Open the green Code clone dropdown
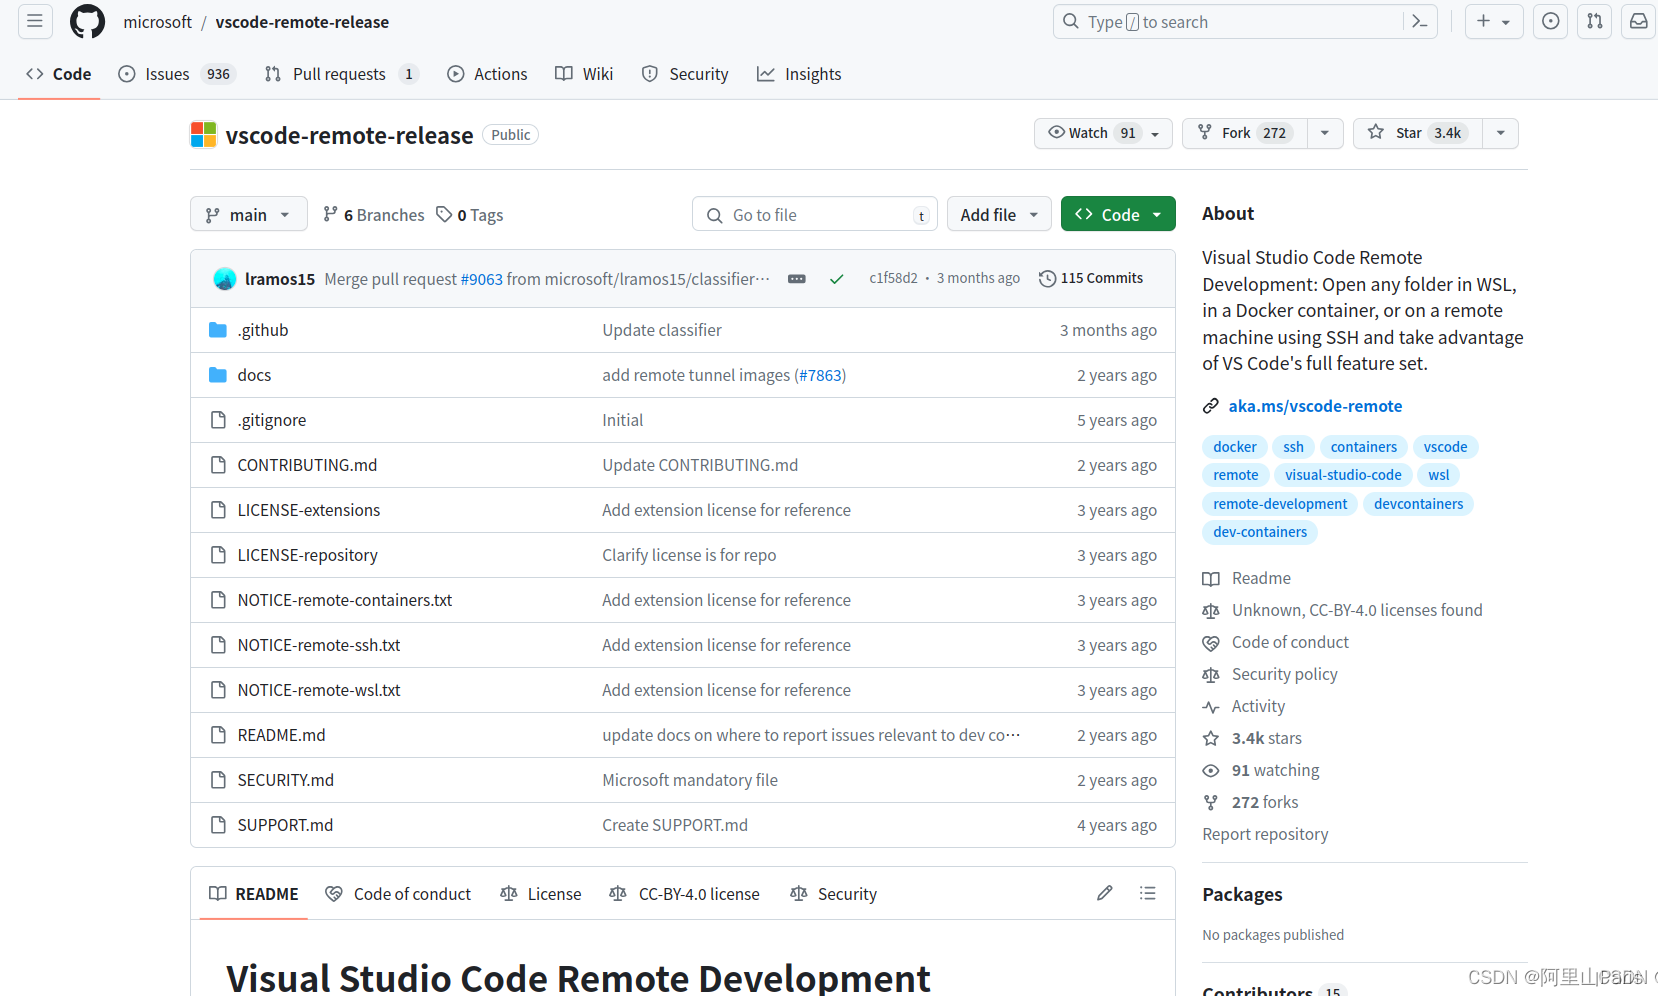The width and height of the screenshot is (1658, 996). coord(1118,215)
